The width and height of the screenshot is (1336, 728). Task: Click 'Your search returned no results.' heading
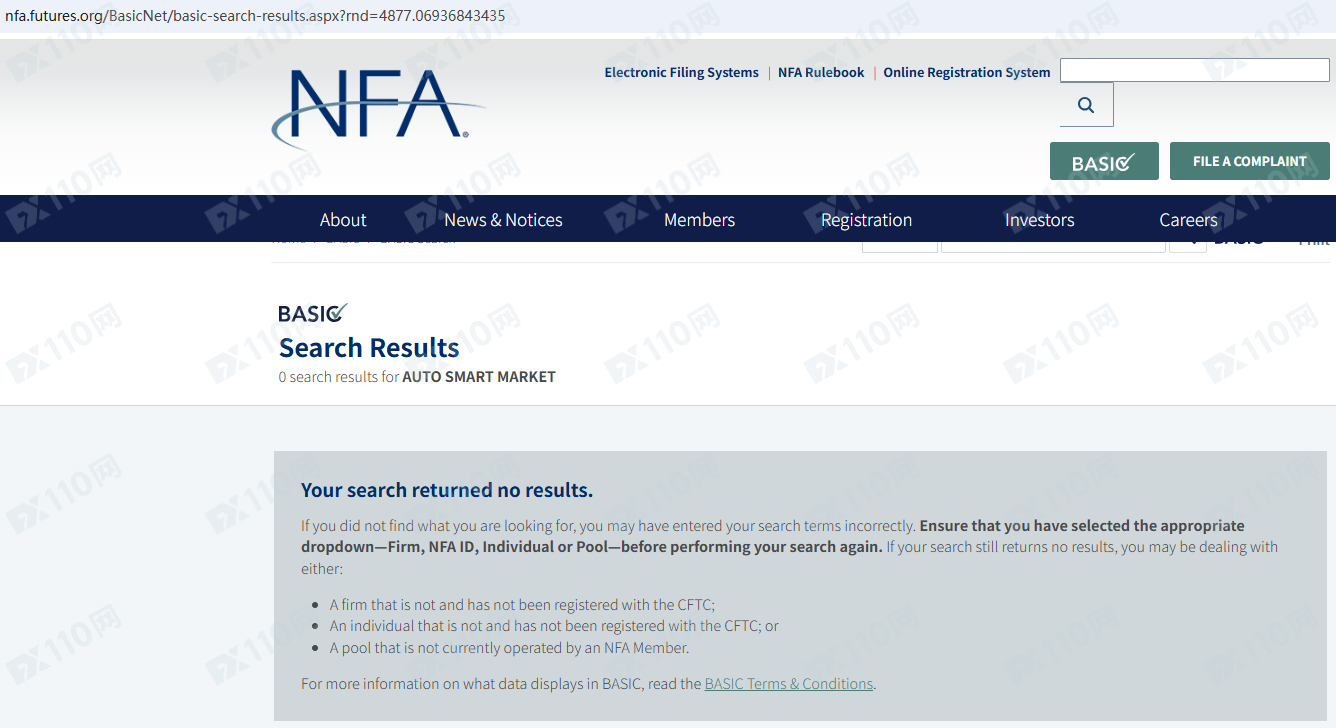coord(447,490)
